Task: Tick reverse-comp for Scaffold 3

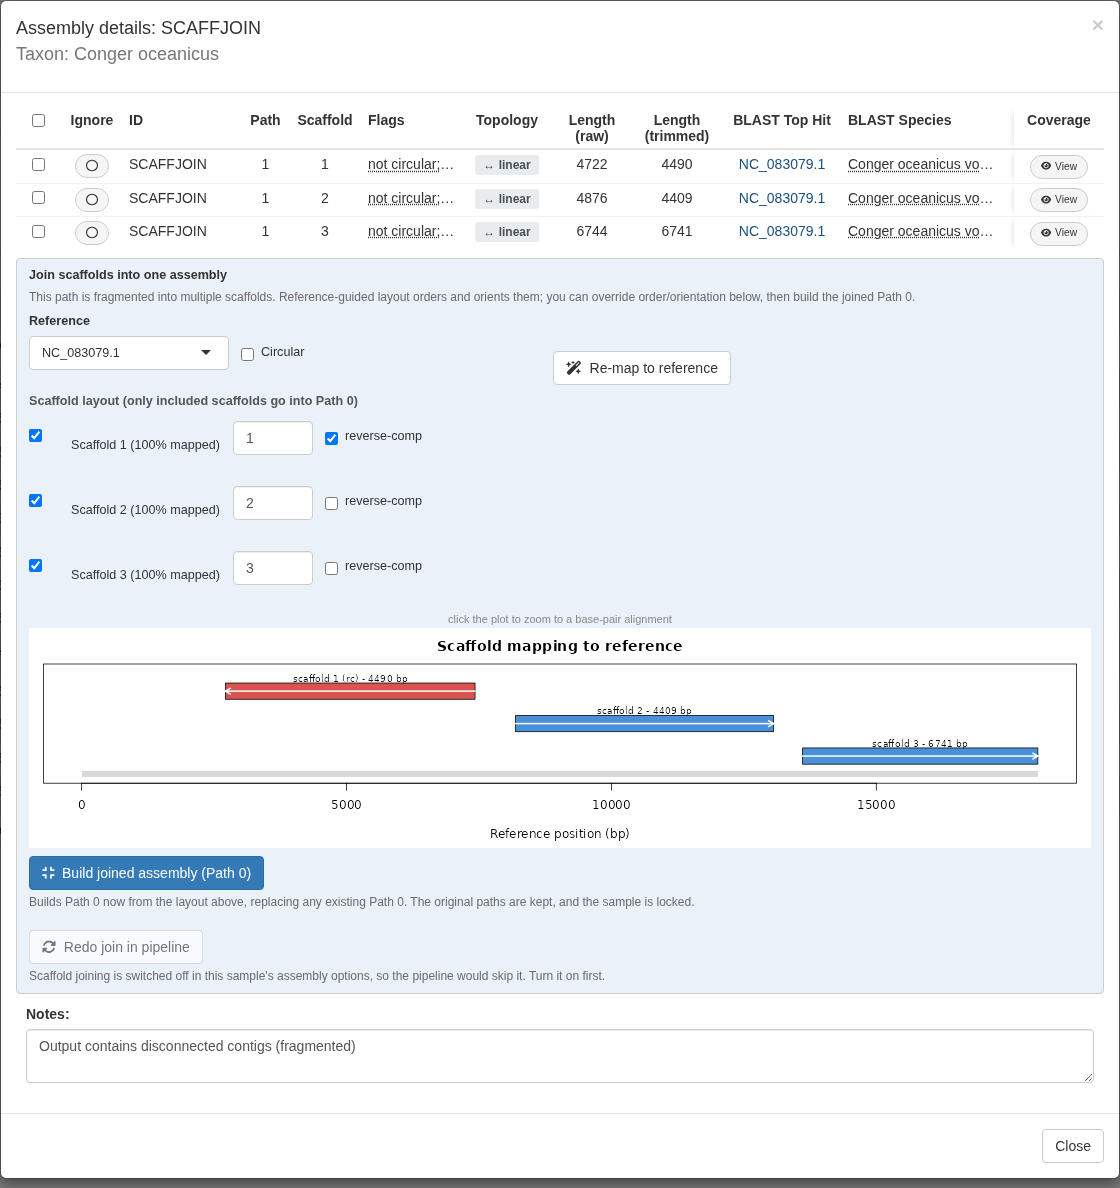Action: click(x=331, y=568)
